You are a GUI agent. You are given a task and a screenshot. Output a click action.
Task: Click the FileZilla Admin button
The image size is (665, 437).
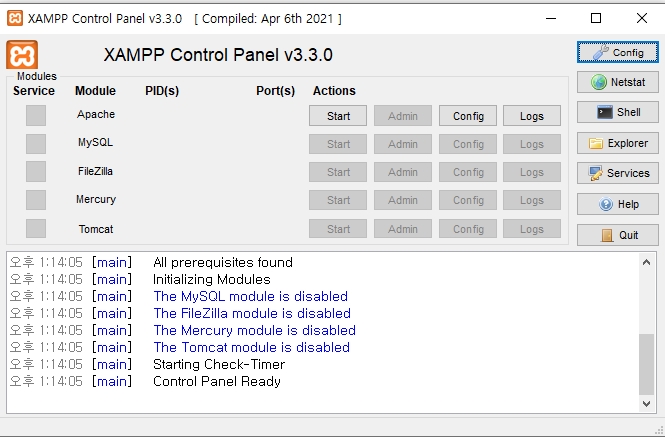pos(403,172)
